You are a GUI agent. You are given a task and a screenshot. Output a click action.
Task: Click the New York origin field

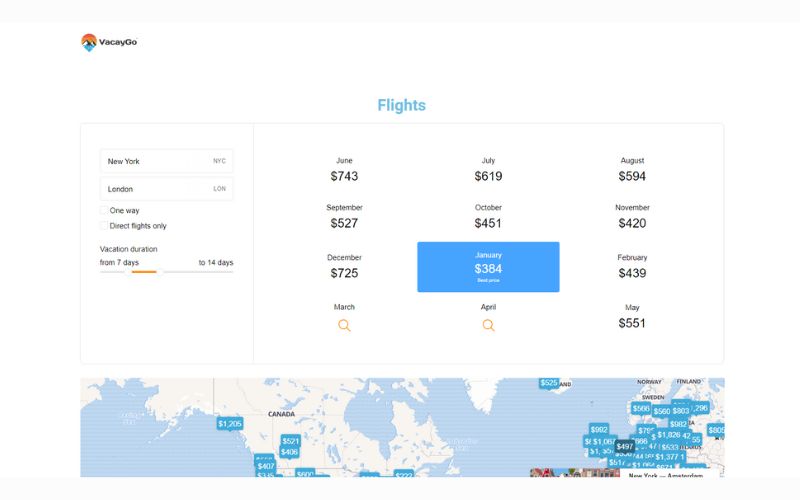click(x=166, y=161)
